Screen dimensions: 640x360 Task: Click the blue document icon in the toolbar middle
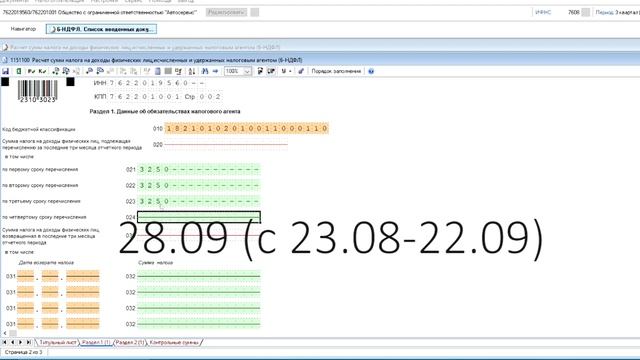pos(158,71)
